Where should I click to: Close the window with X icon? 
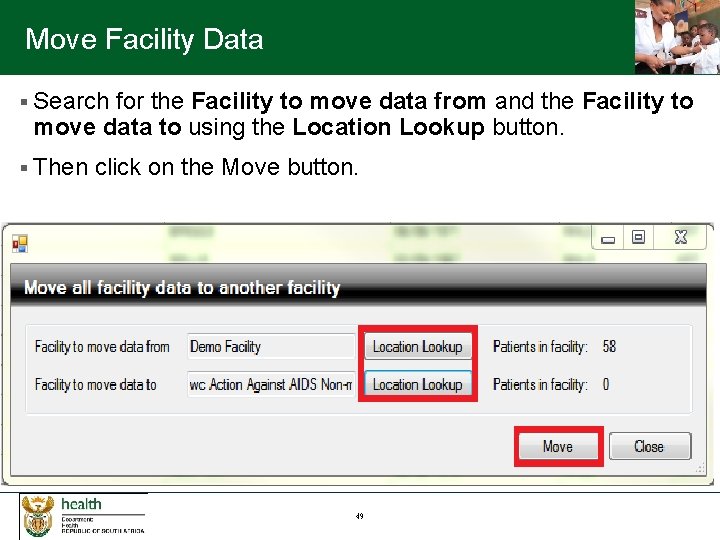(681, 237)
